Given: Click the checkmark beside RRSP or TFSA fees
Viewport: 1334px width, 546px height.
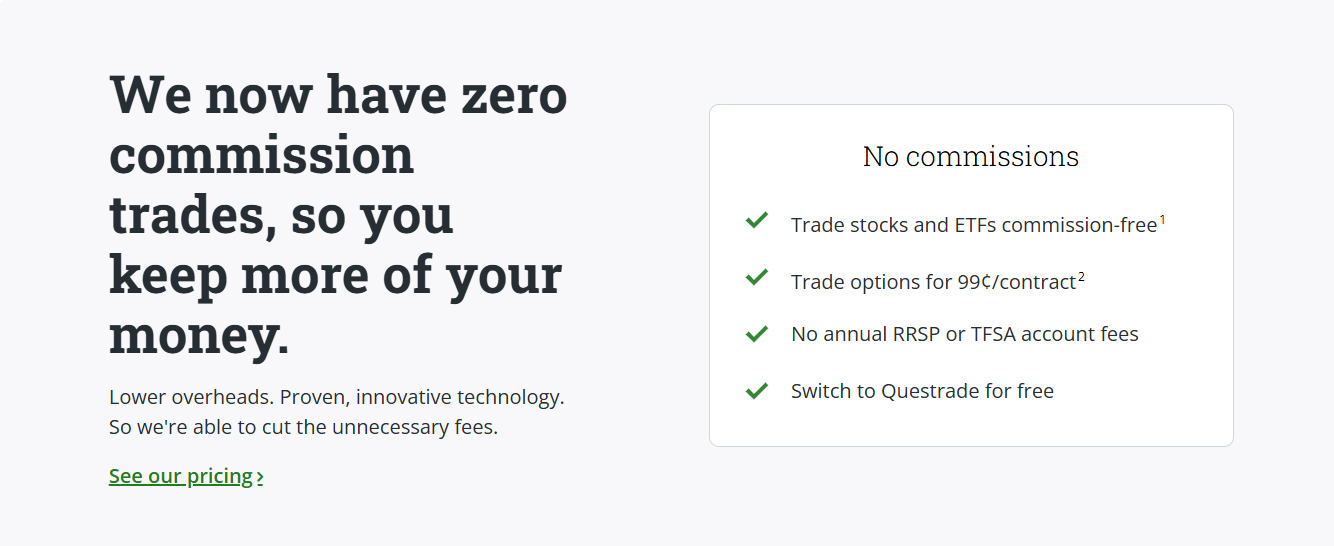Looking at the screenshot, I should click(756, 334).
